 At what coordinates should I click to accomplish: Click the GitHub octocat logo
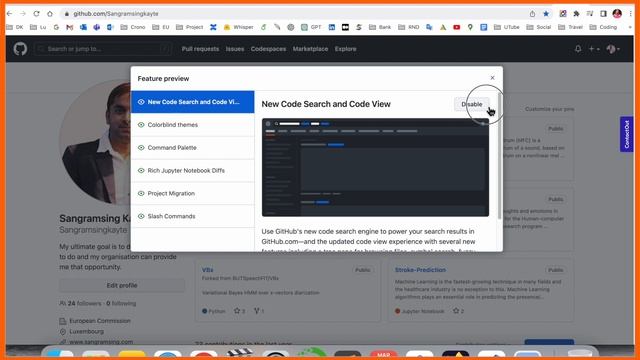click(20, 49)
